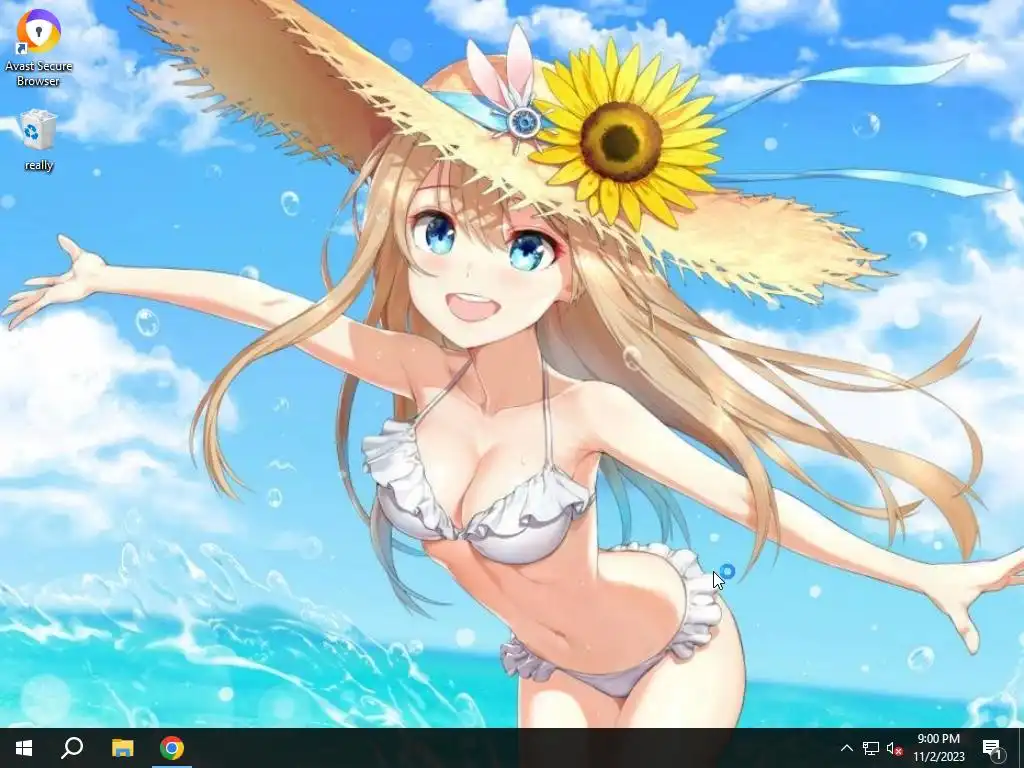Open the Windows Start menu
The width and height of the screenshot is (1024, 768).
click(x=24, y=748)
